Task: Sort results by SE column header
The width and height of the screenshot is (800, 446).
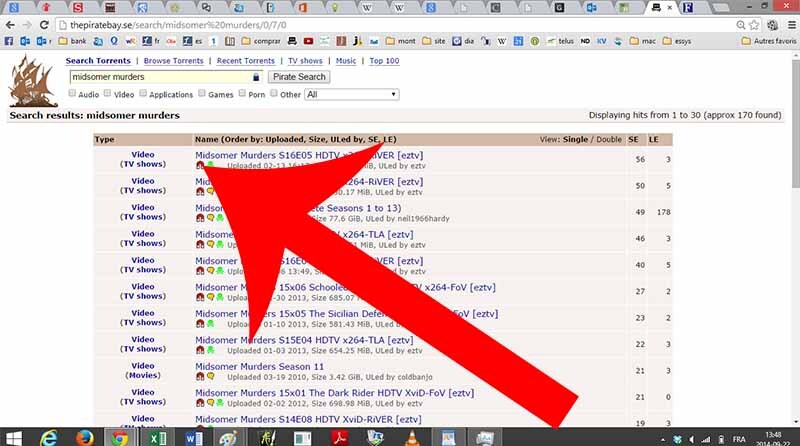Action: pos(633,139)
